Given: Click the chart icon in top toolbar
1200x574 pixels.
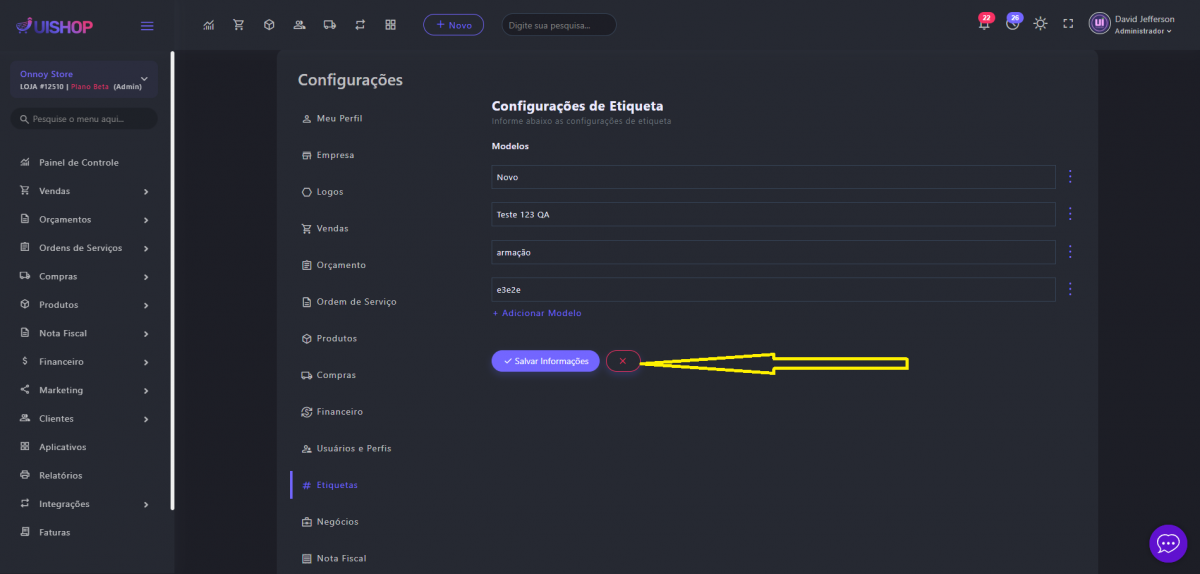Looking at the screenshot, I should [208, 24].
